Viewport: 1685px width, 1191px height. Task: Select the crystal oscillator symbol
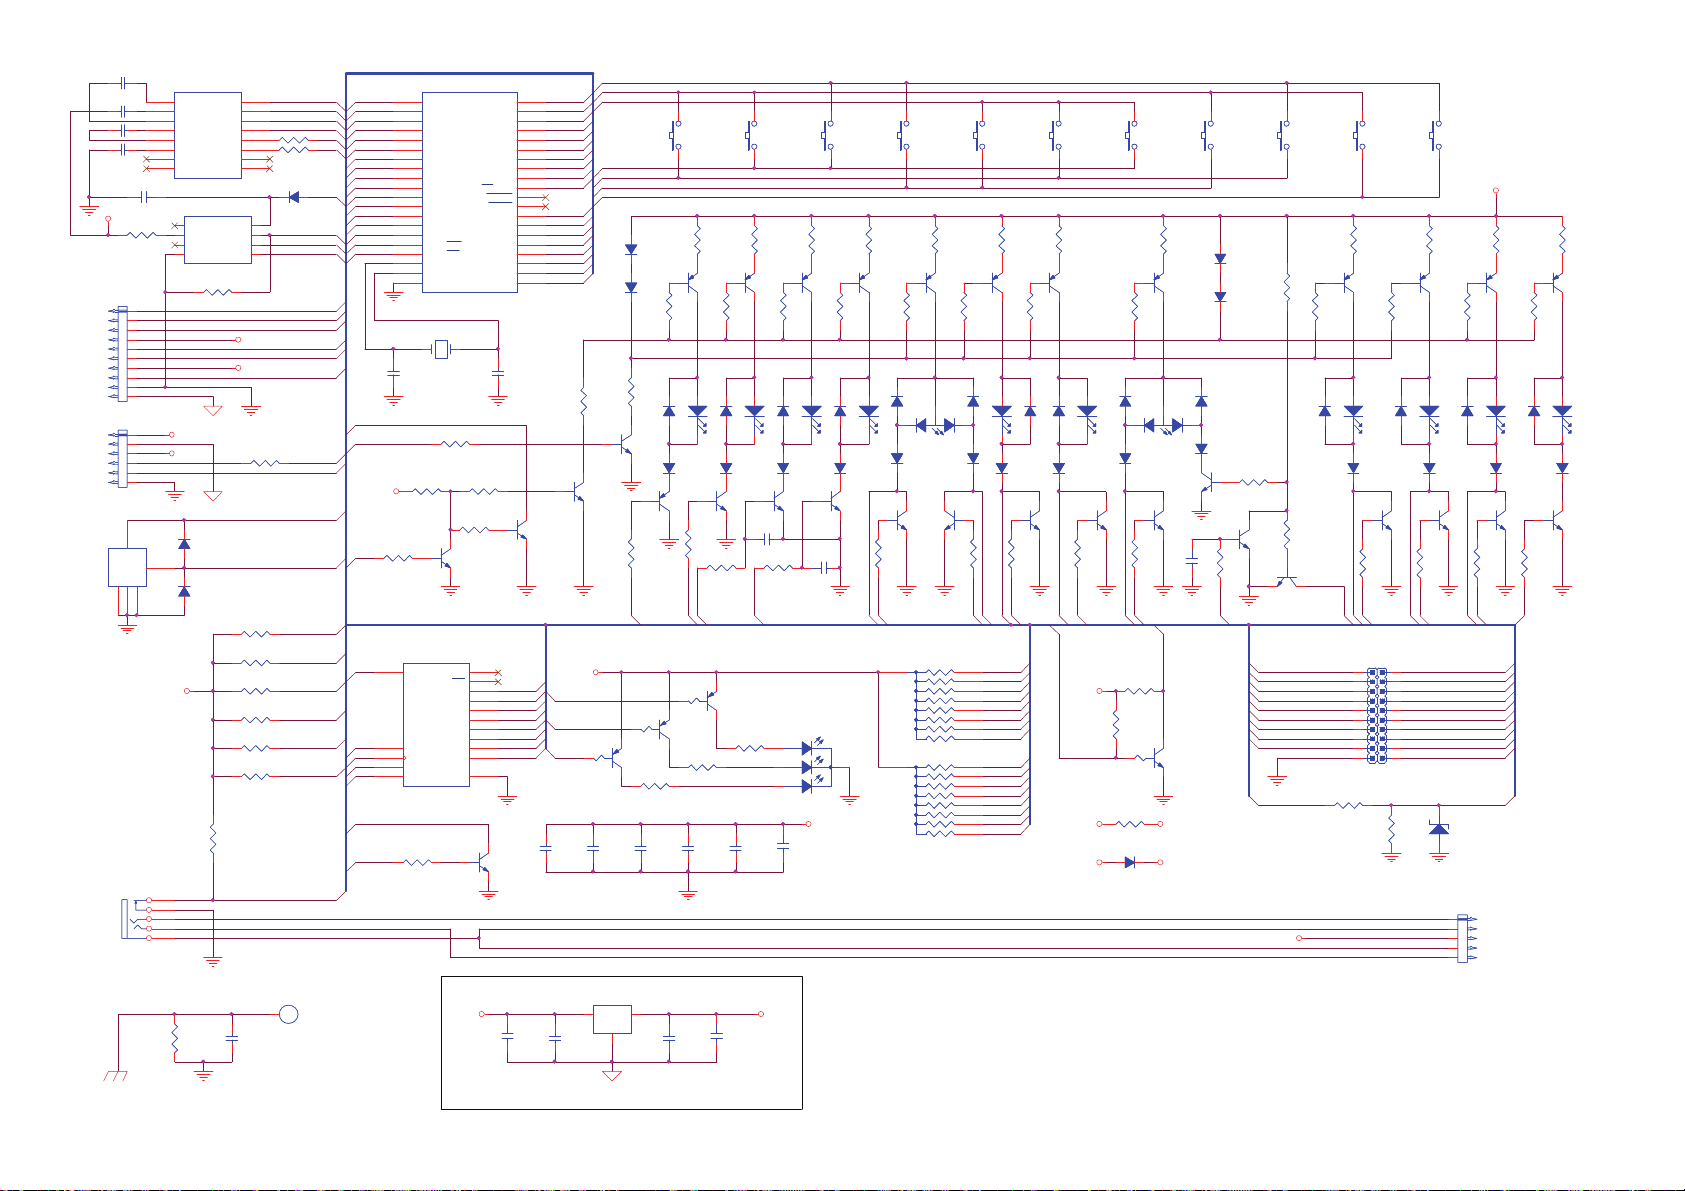click(x=441, y=349)
